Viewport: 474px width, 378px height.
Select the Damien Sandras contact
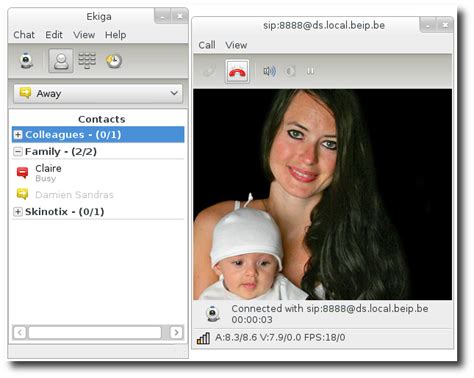pos(98,195)
